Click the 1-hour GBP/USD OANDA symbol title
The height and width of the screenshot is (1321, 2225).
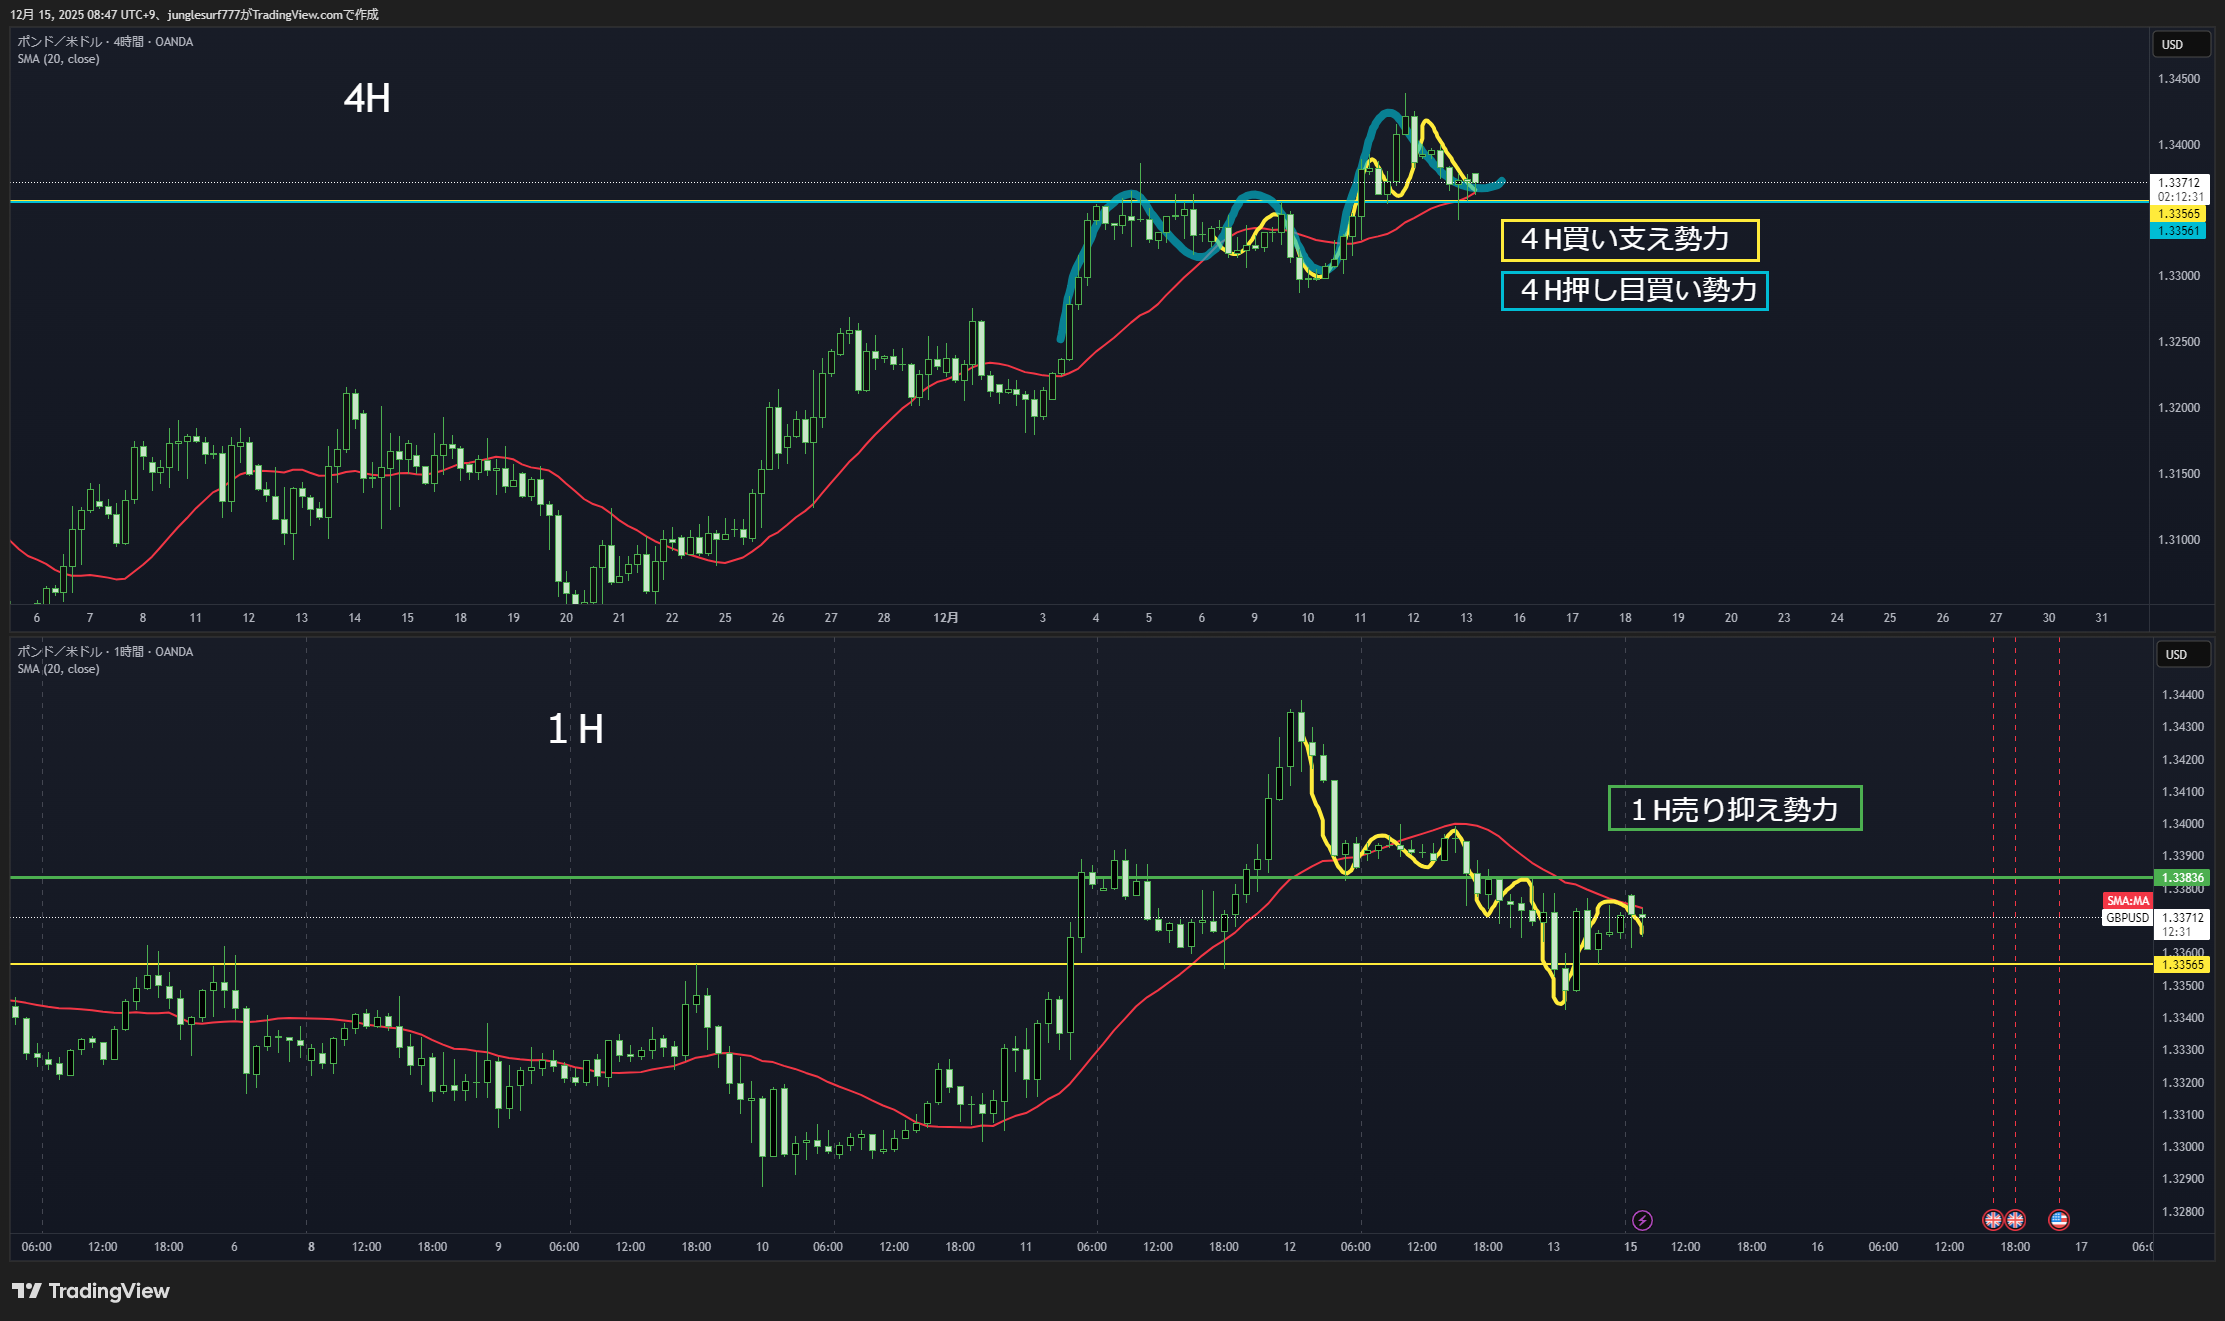[105, 652]
